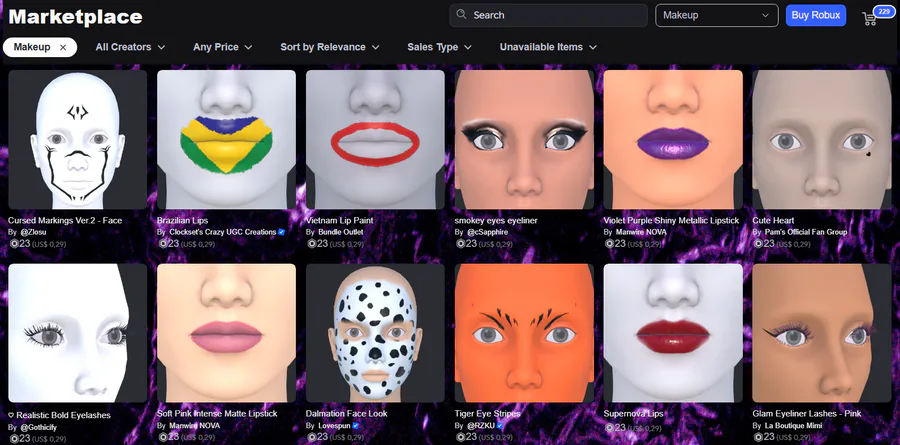The image size is (900, 445).
Task: Open the Cute Heart item thumbnail
Action: click(822, 140)
